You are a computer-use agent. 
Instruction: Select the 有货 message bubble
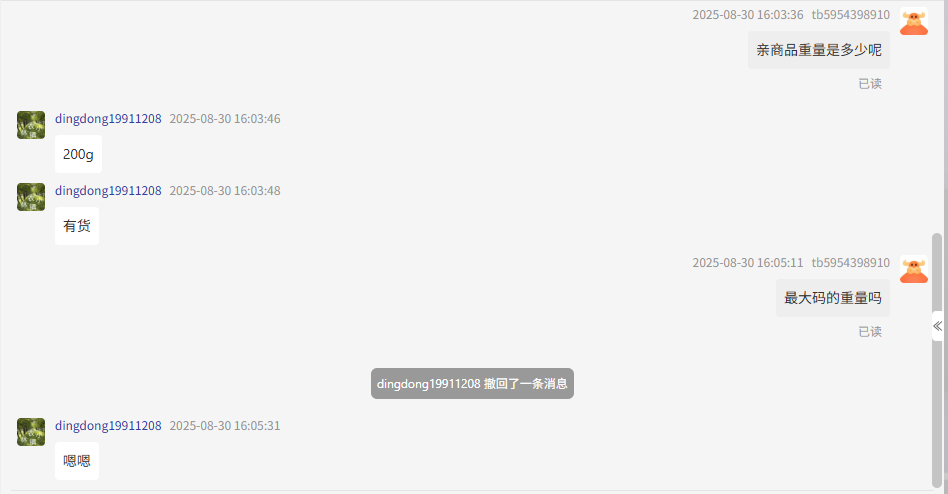point(77,226)
